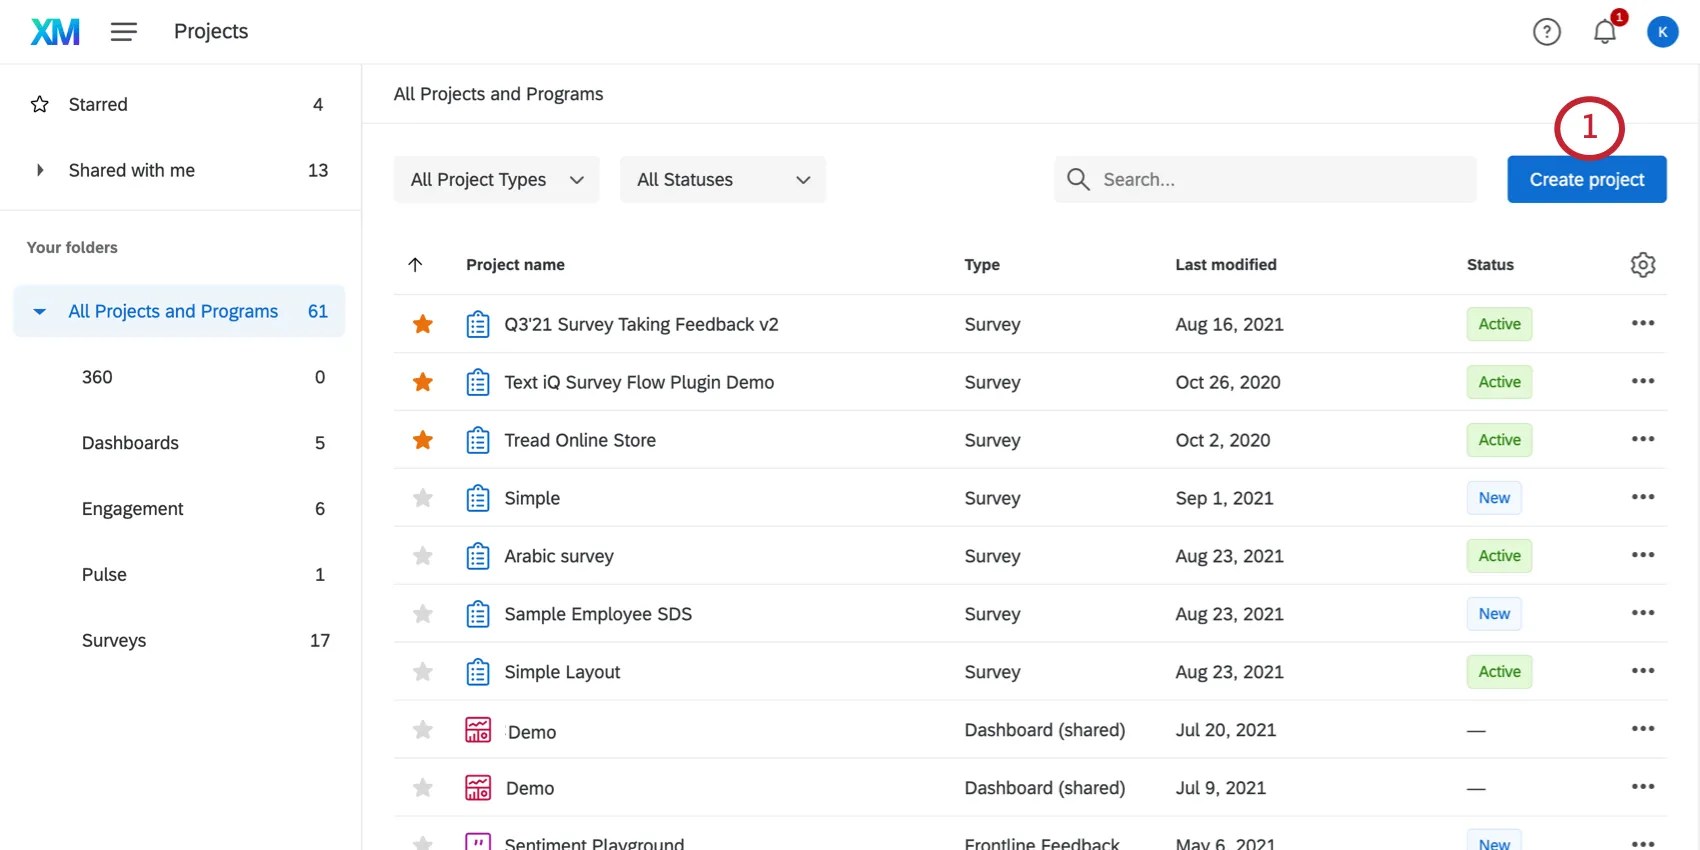
Task: Open the user account avatar K
Action: point(1662,32)
